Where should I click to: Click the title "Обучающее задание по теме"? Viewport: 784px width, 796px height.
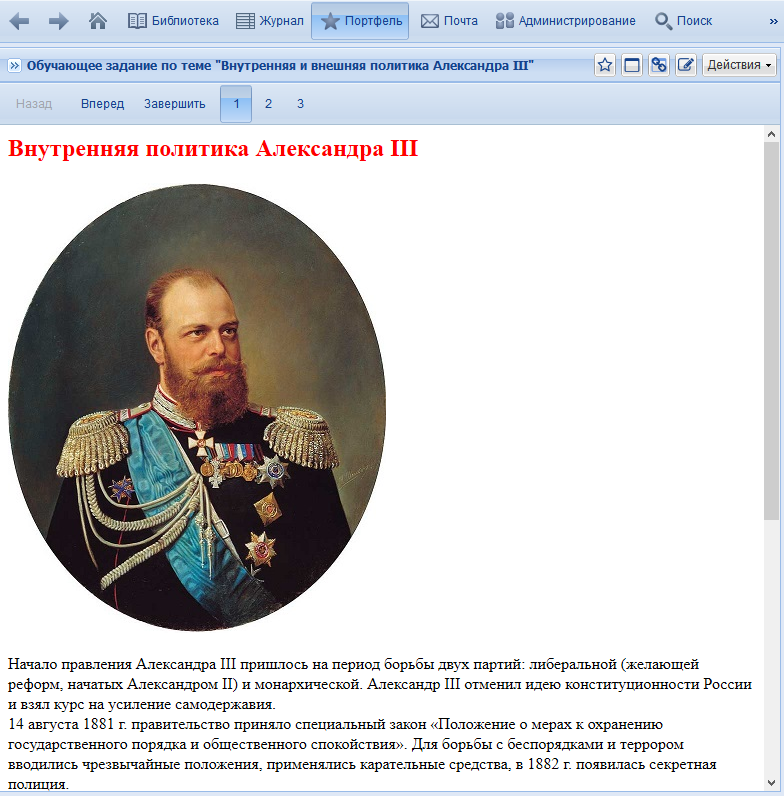[x=280, y=65]
